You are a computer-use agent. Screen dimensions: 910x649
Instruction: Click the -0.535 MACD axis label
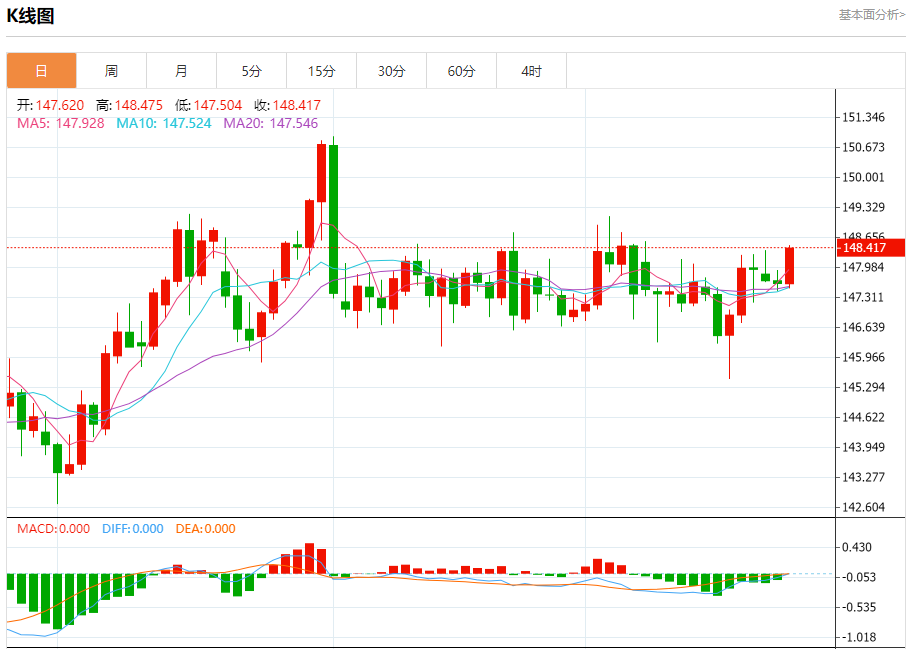click(859, 608)
